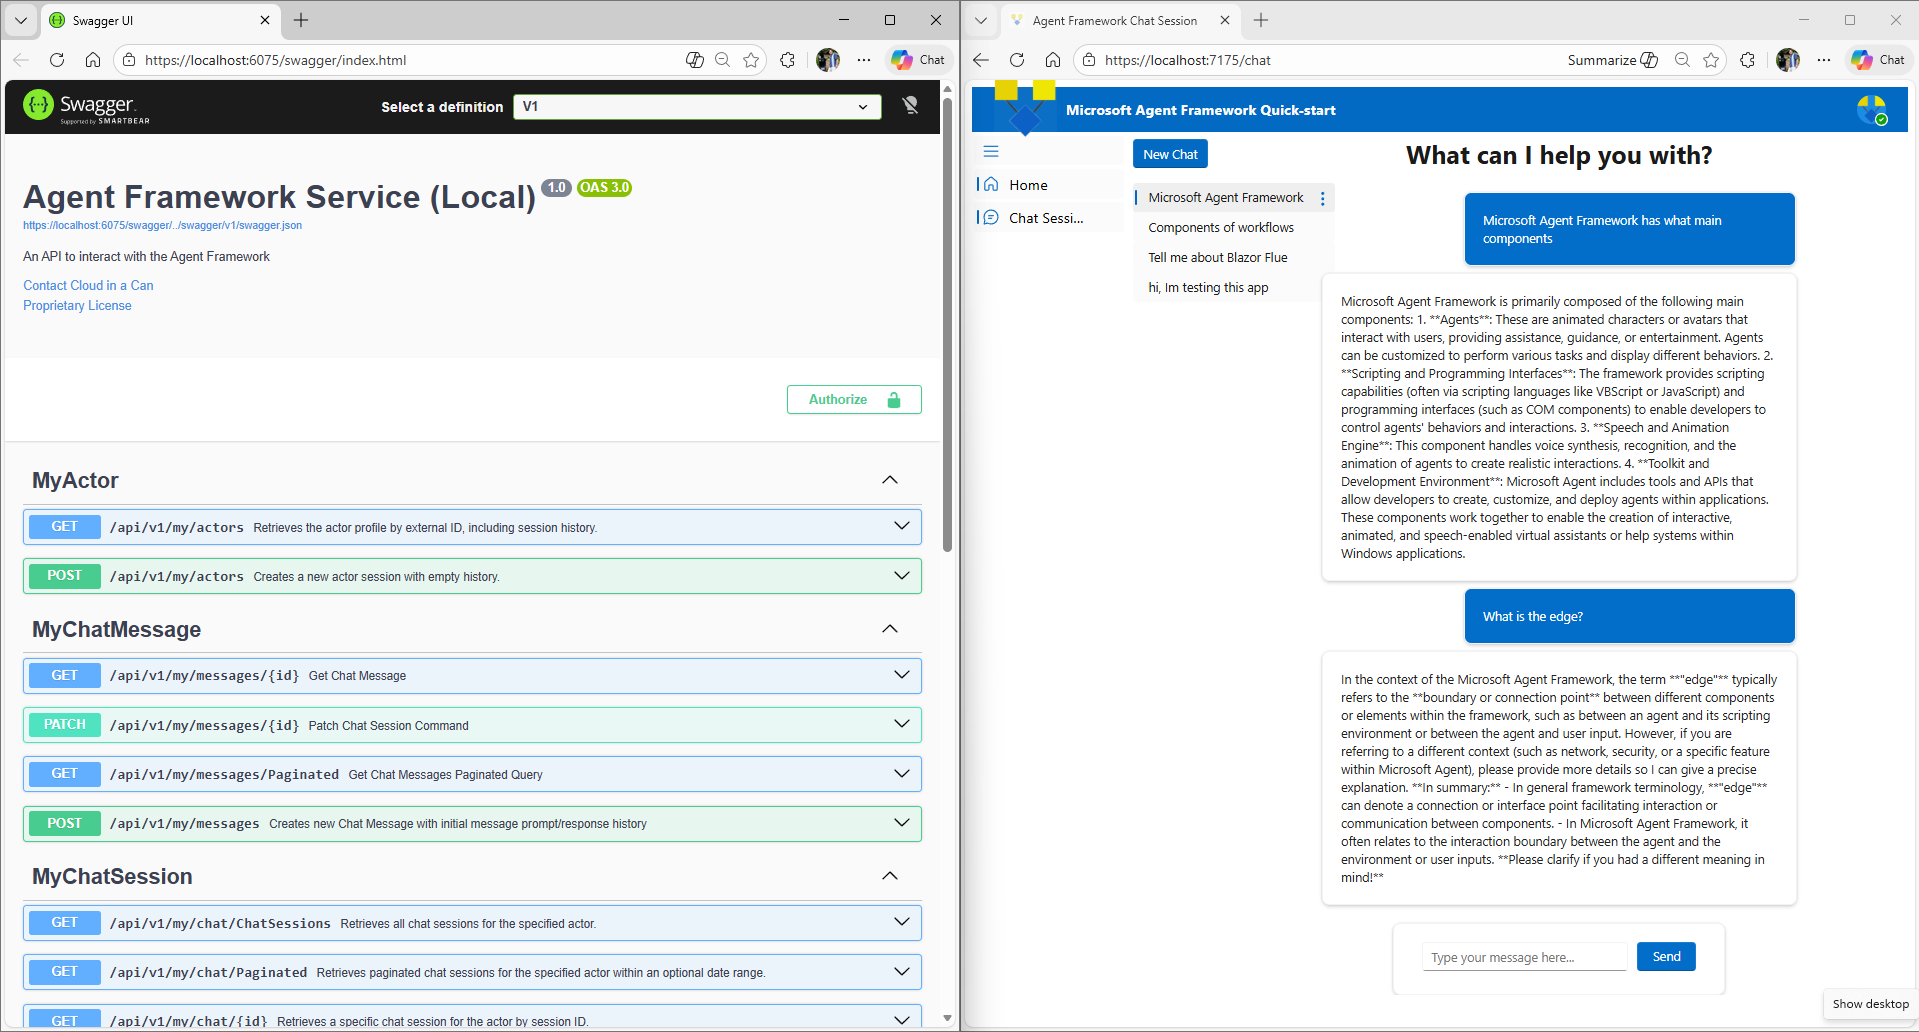Favorite the chat page with star icon
The width and height of the screenshot is (1919, 1032).
pos(1711,60)
